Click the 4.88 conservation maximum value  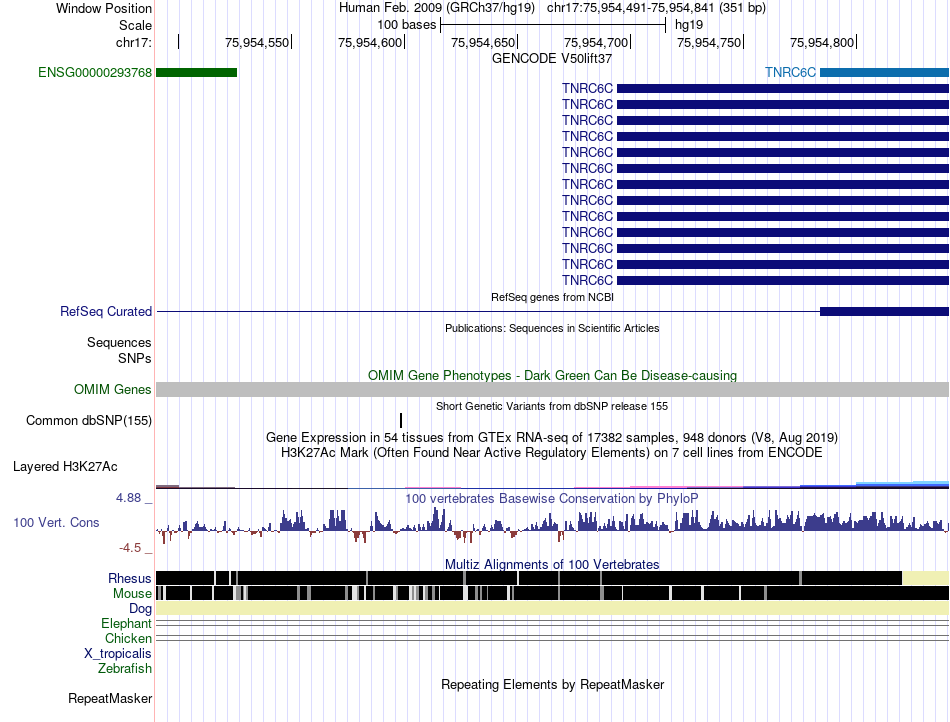[x=128, y=498]
